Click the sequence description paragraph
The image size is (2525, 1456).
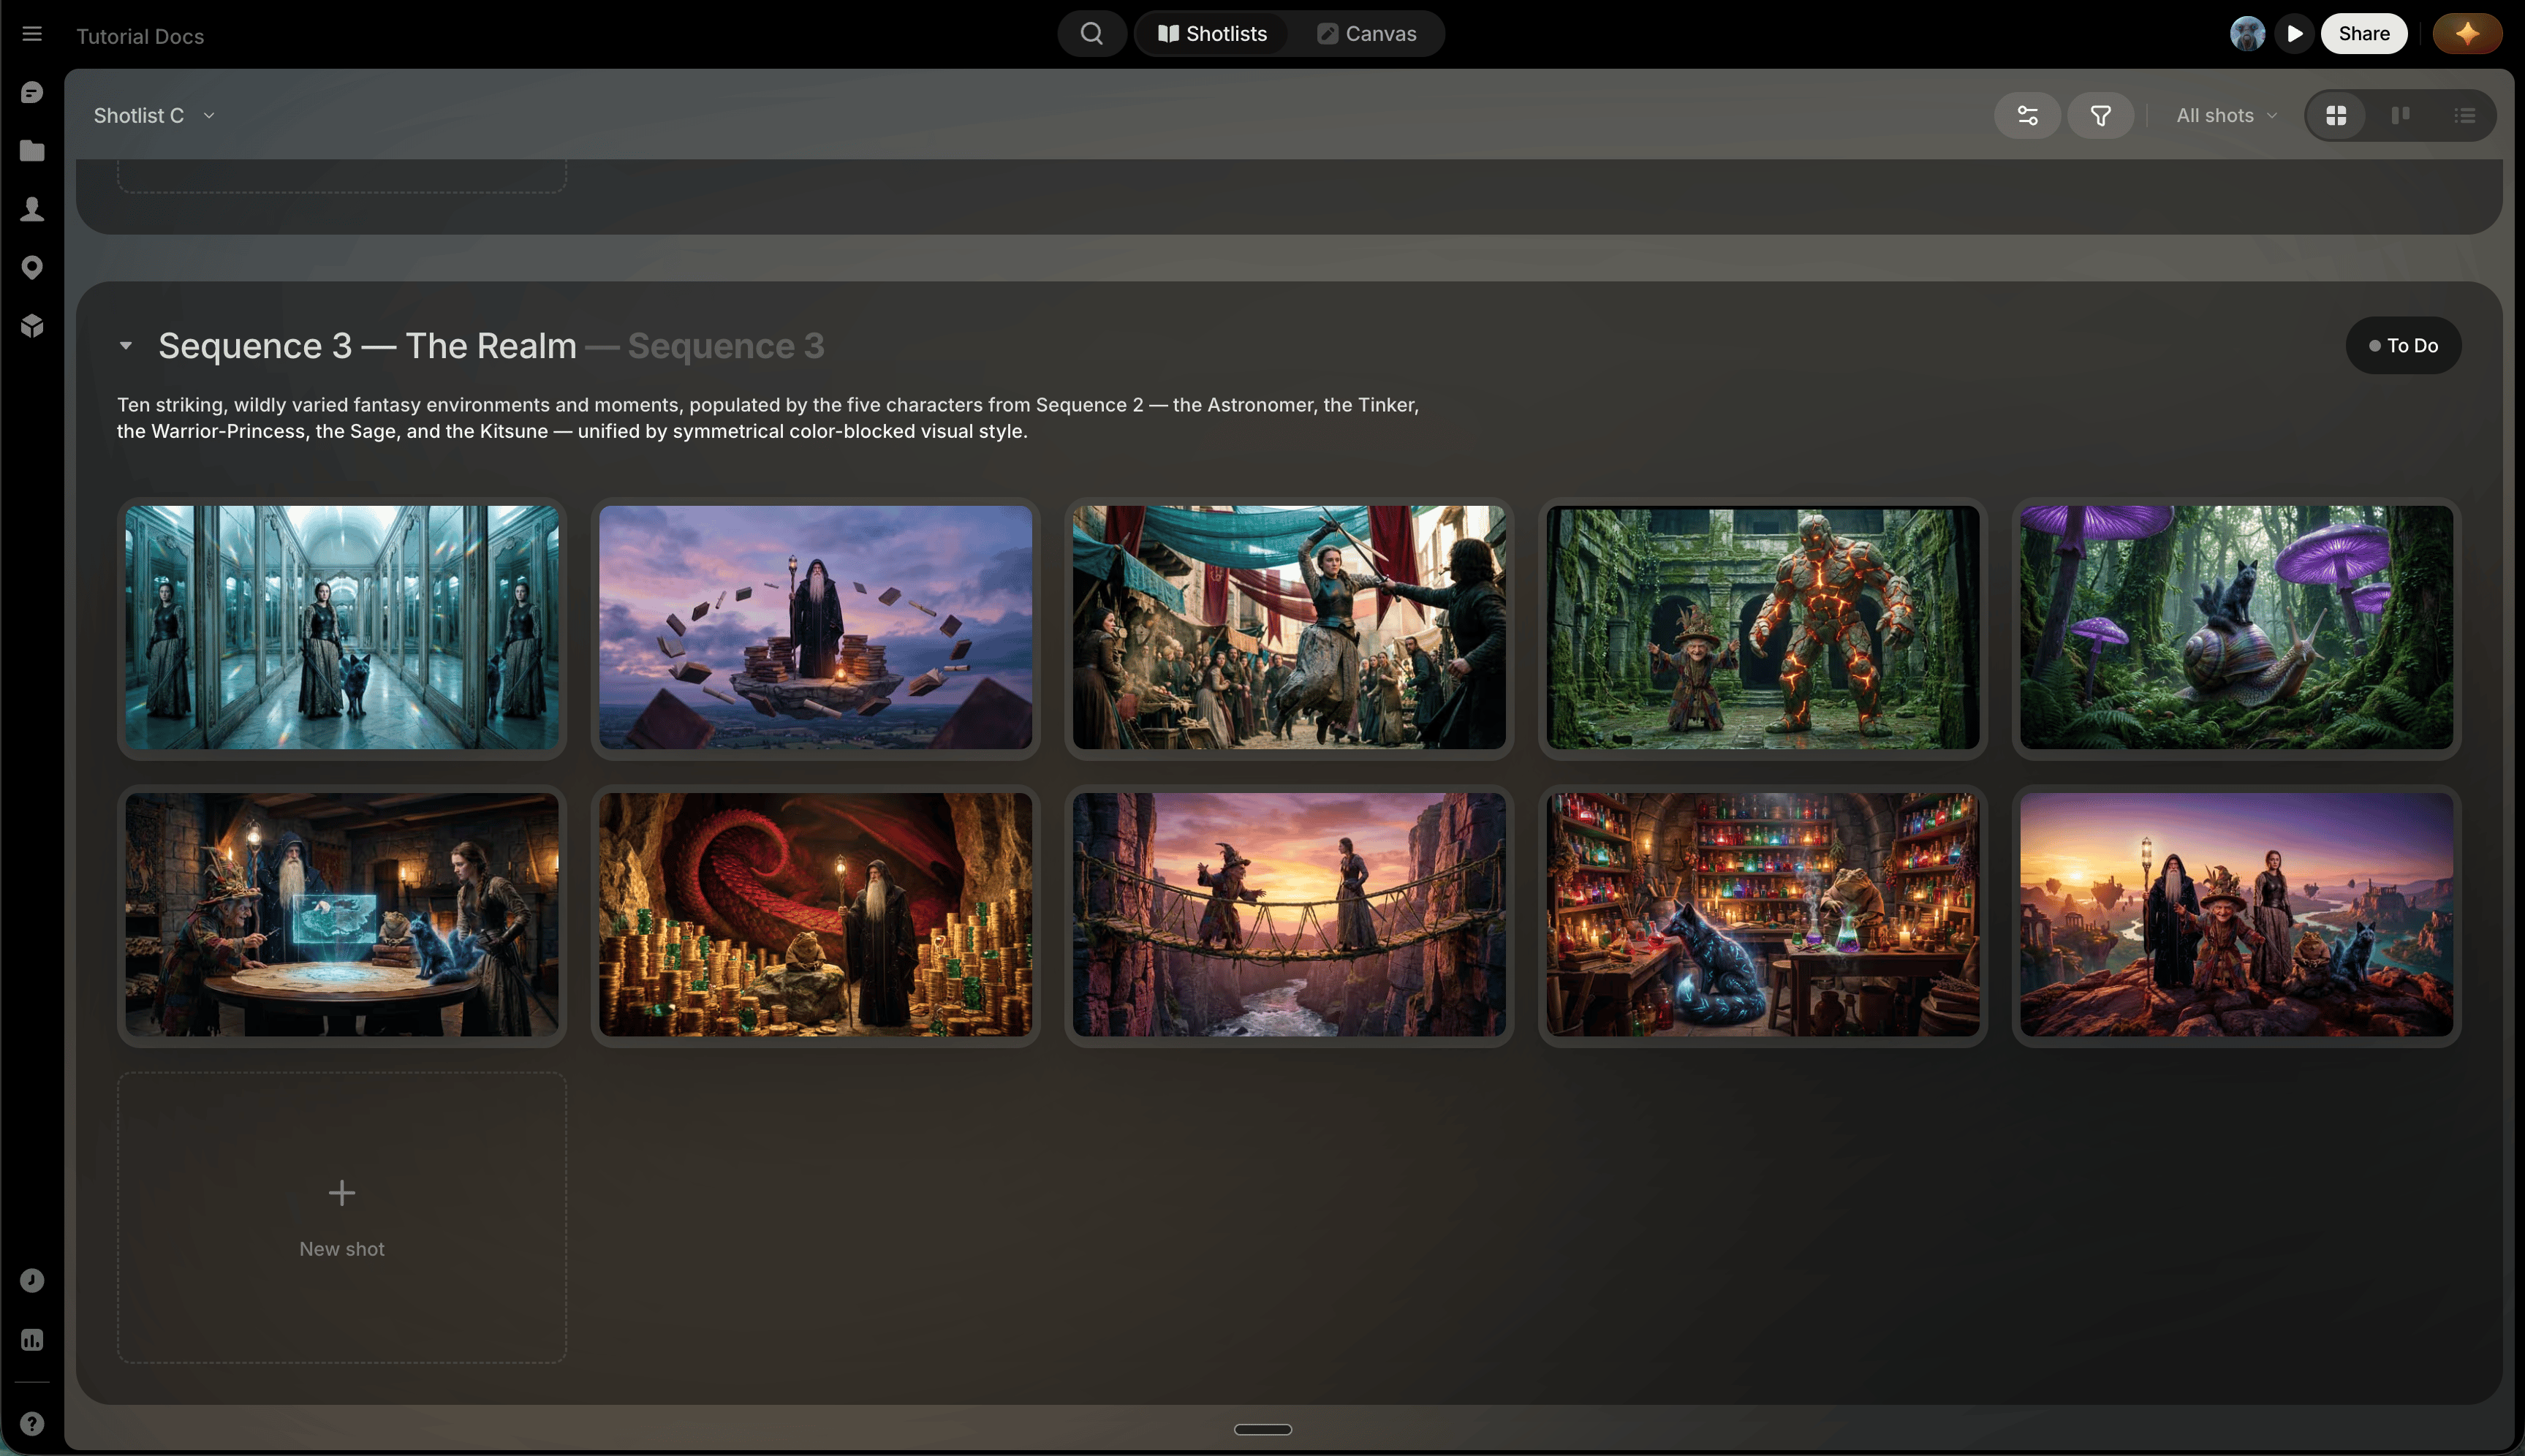767,418
